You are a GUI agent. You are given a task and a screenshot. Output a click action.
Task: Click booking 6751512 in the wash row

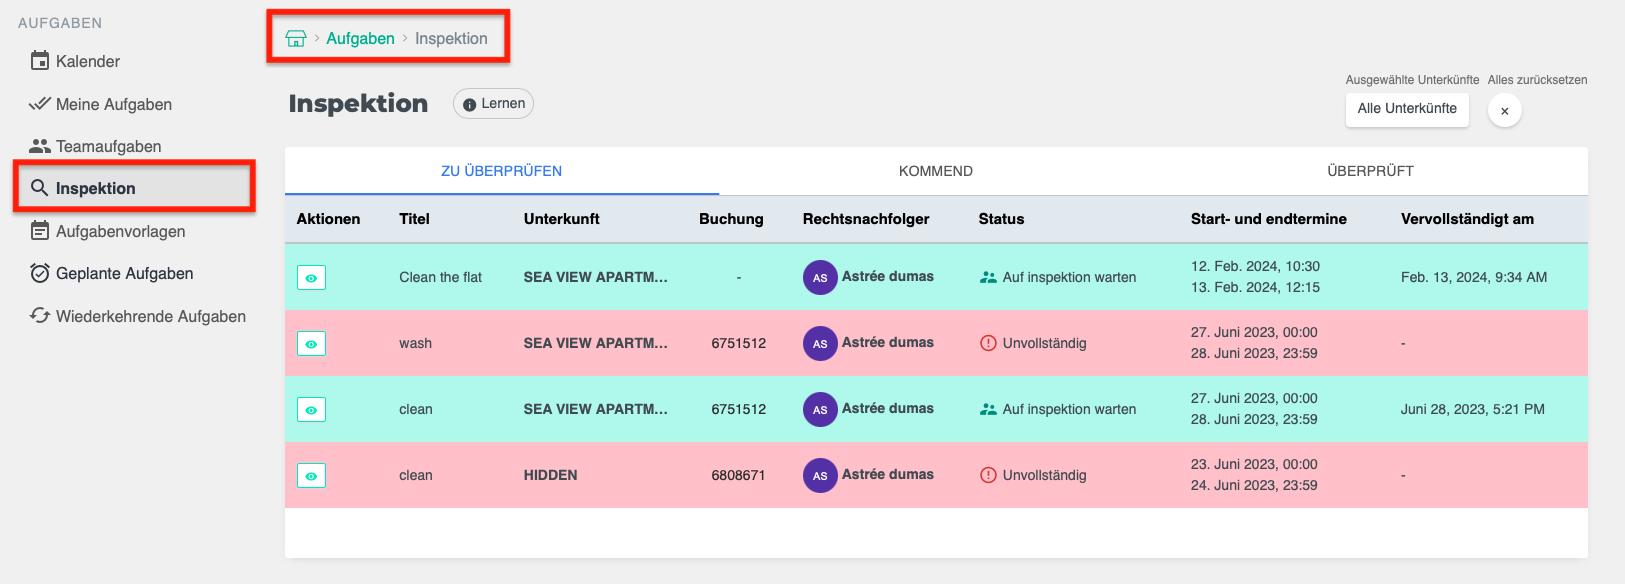(x=738, y=343)
